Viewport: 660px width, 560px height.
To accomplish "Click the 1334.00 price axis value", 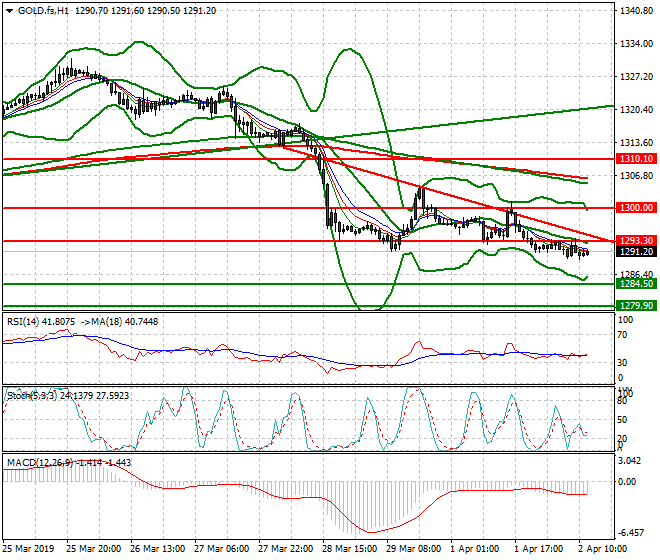I will [x=637, y=44].
